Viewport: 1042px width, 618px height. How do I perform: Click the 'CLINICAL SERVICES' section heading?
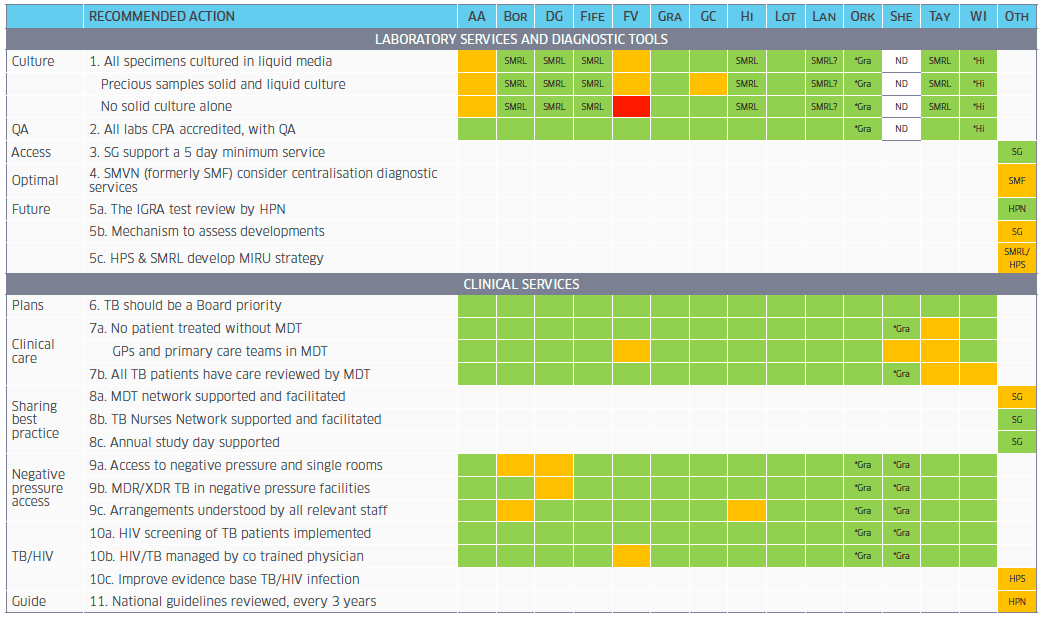pyautogui.click(x=521, y=284)
